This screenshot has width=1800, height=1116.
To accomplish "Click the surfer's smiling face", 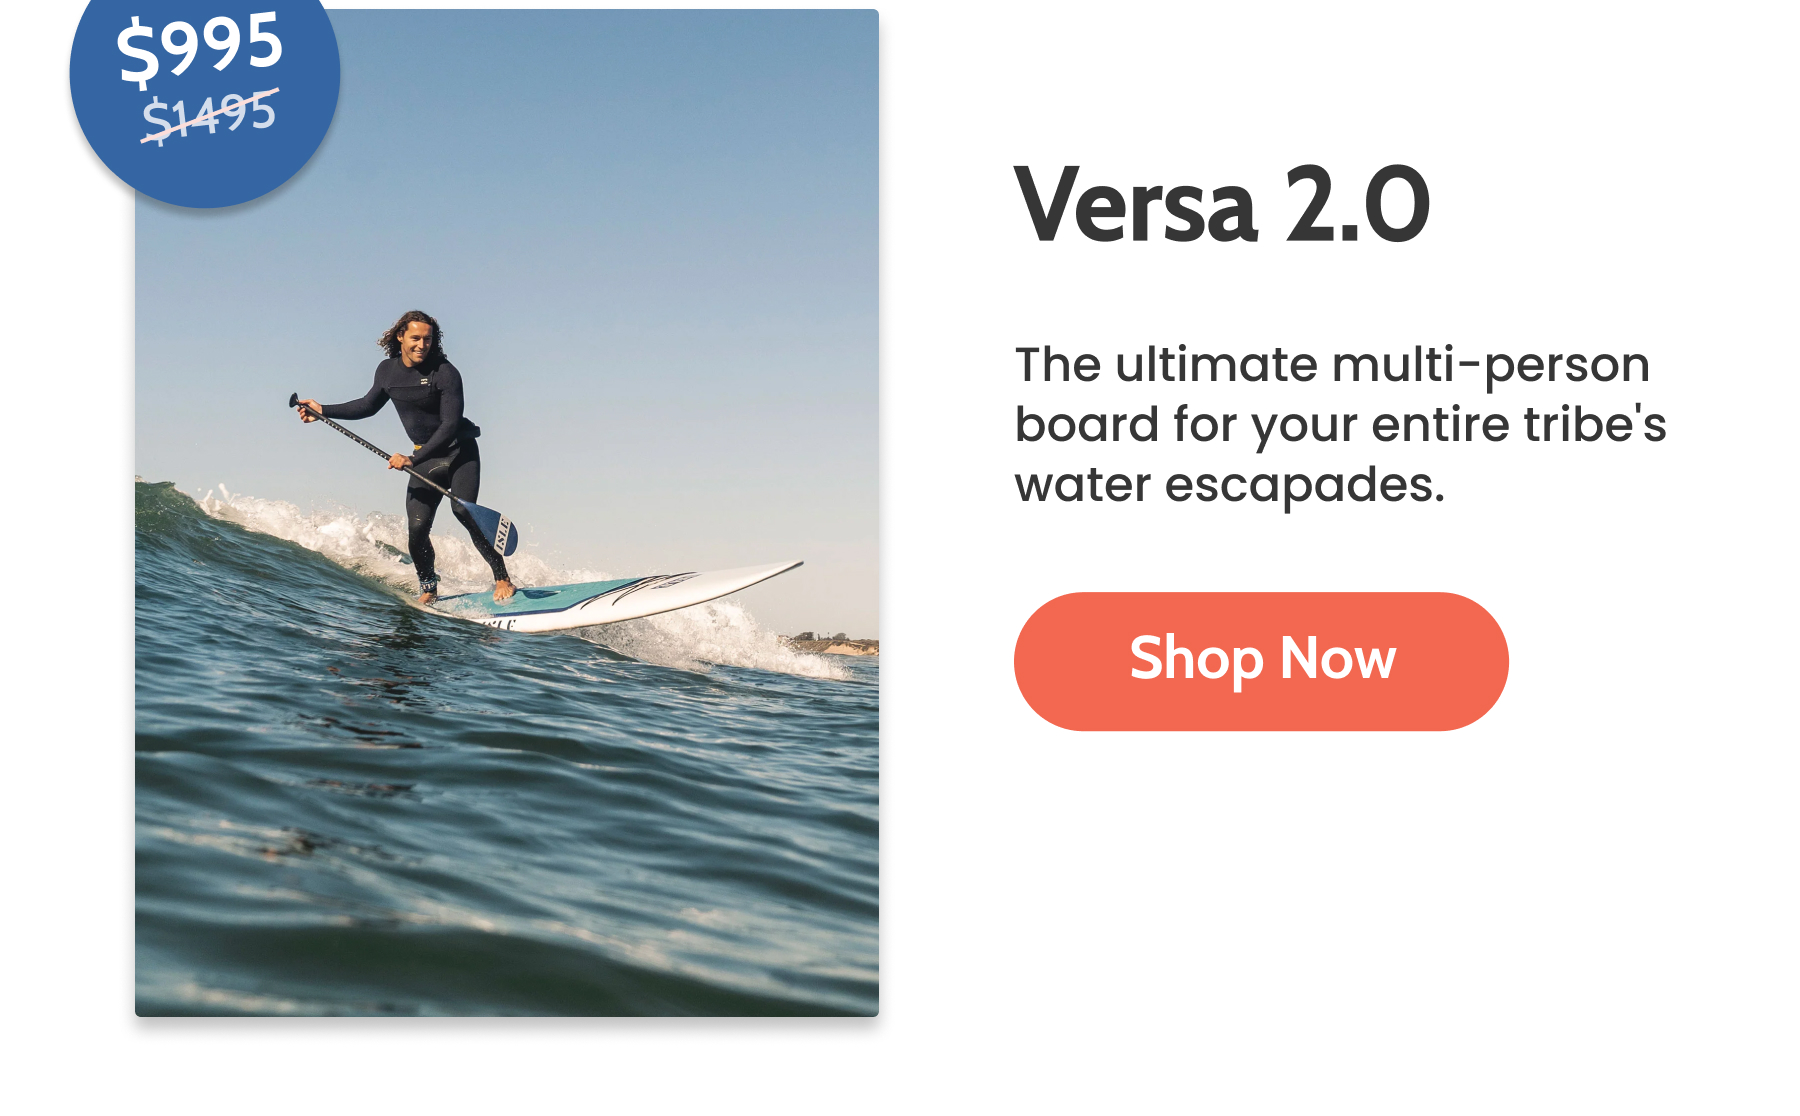I will click(x=418, y=341).
